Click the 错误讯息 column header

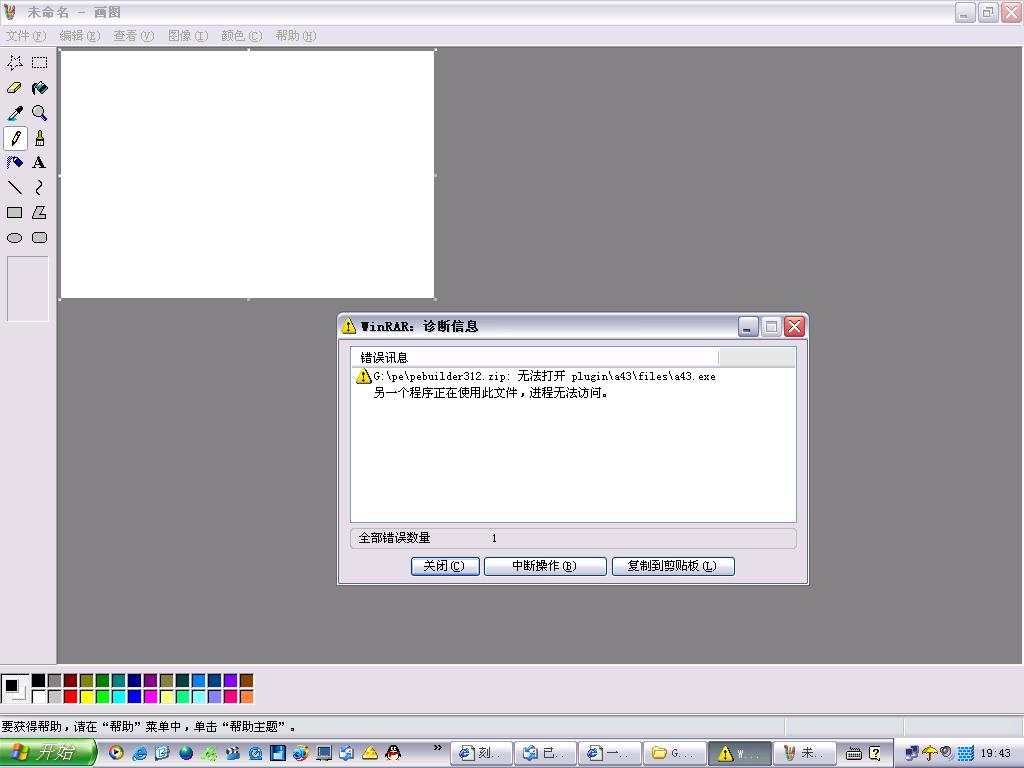point(534,357)
